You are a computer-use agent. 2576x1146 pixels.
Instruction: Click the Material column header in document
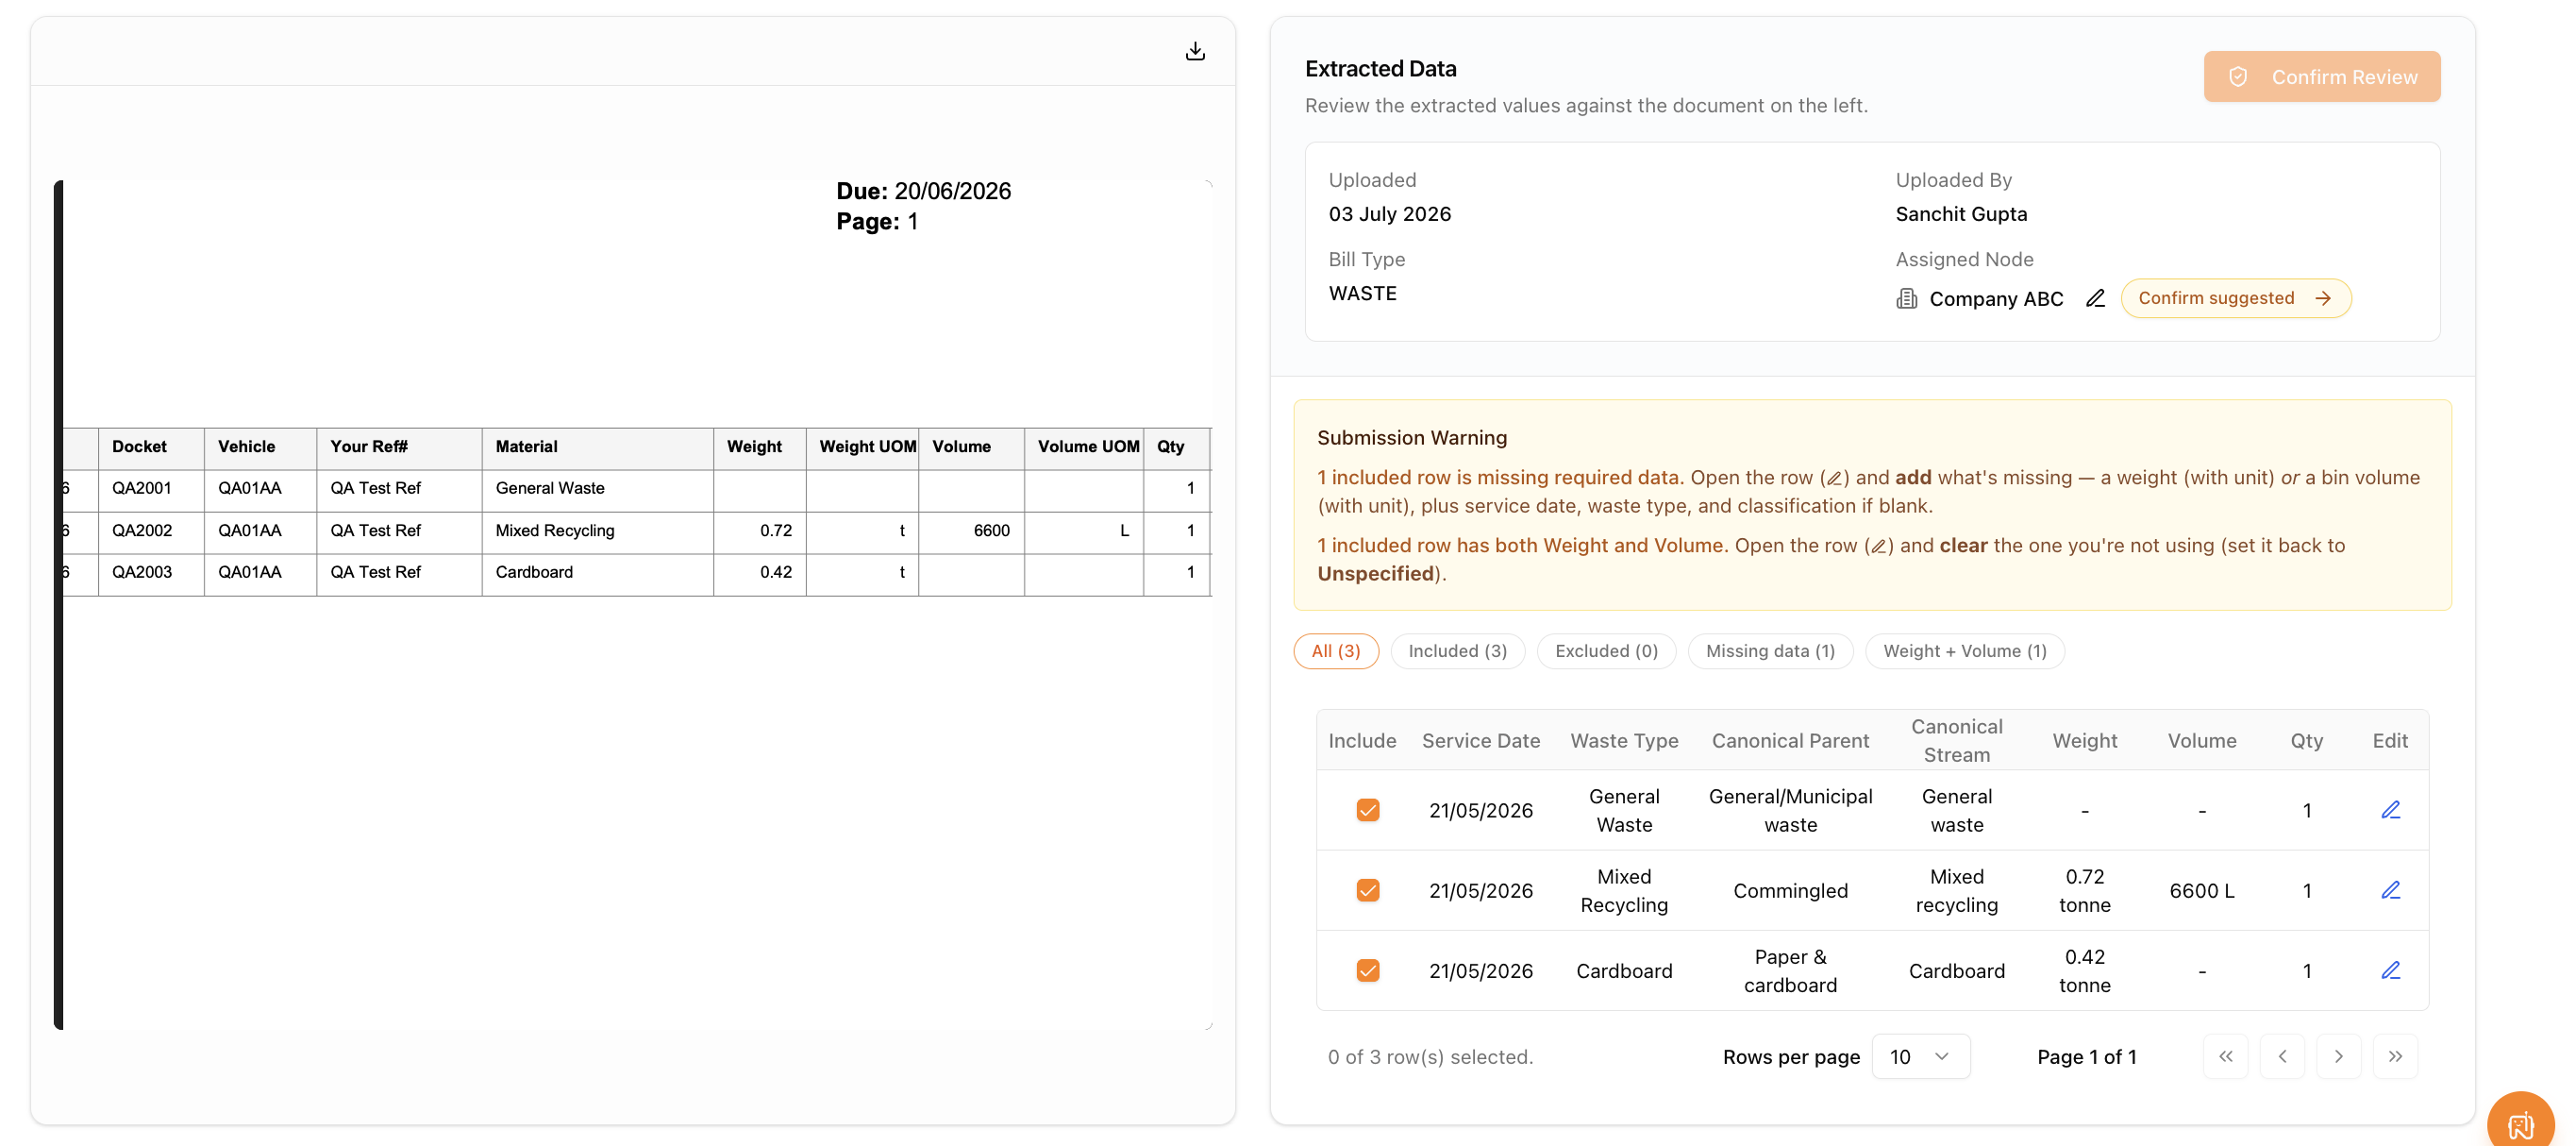coord(526,447)
